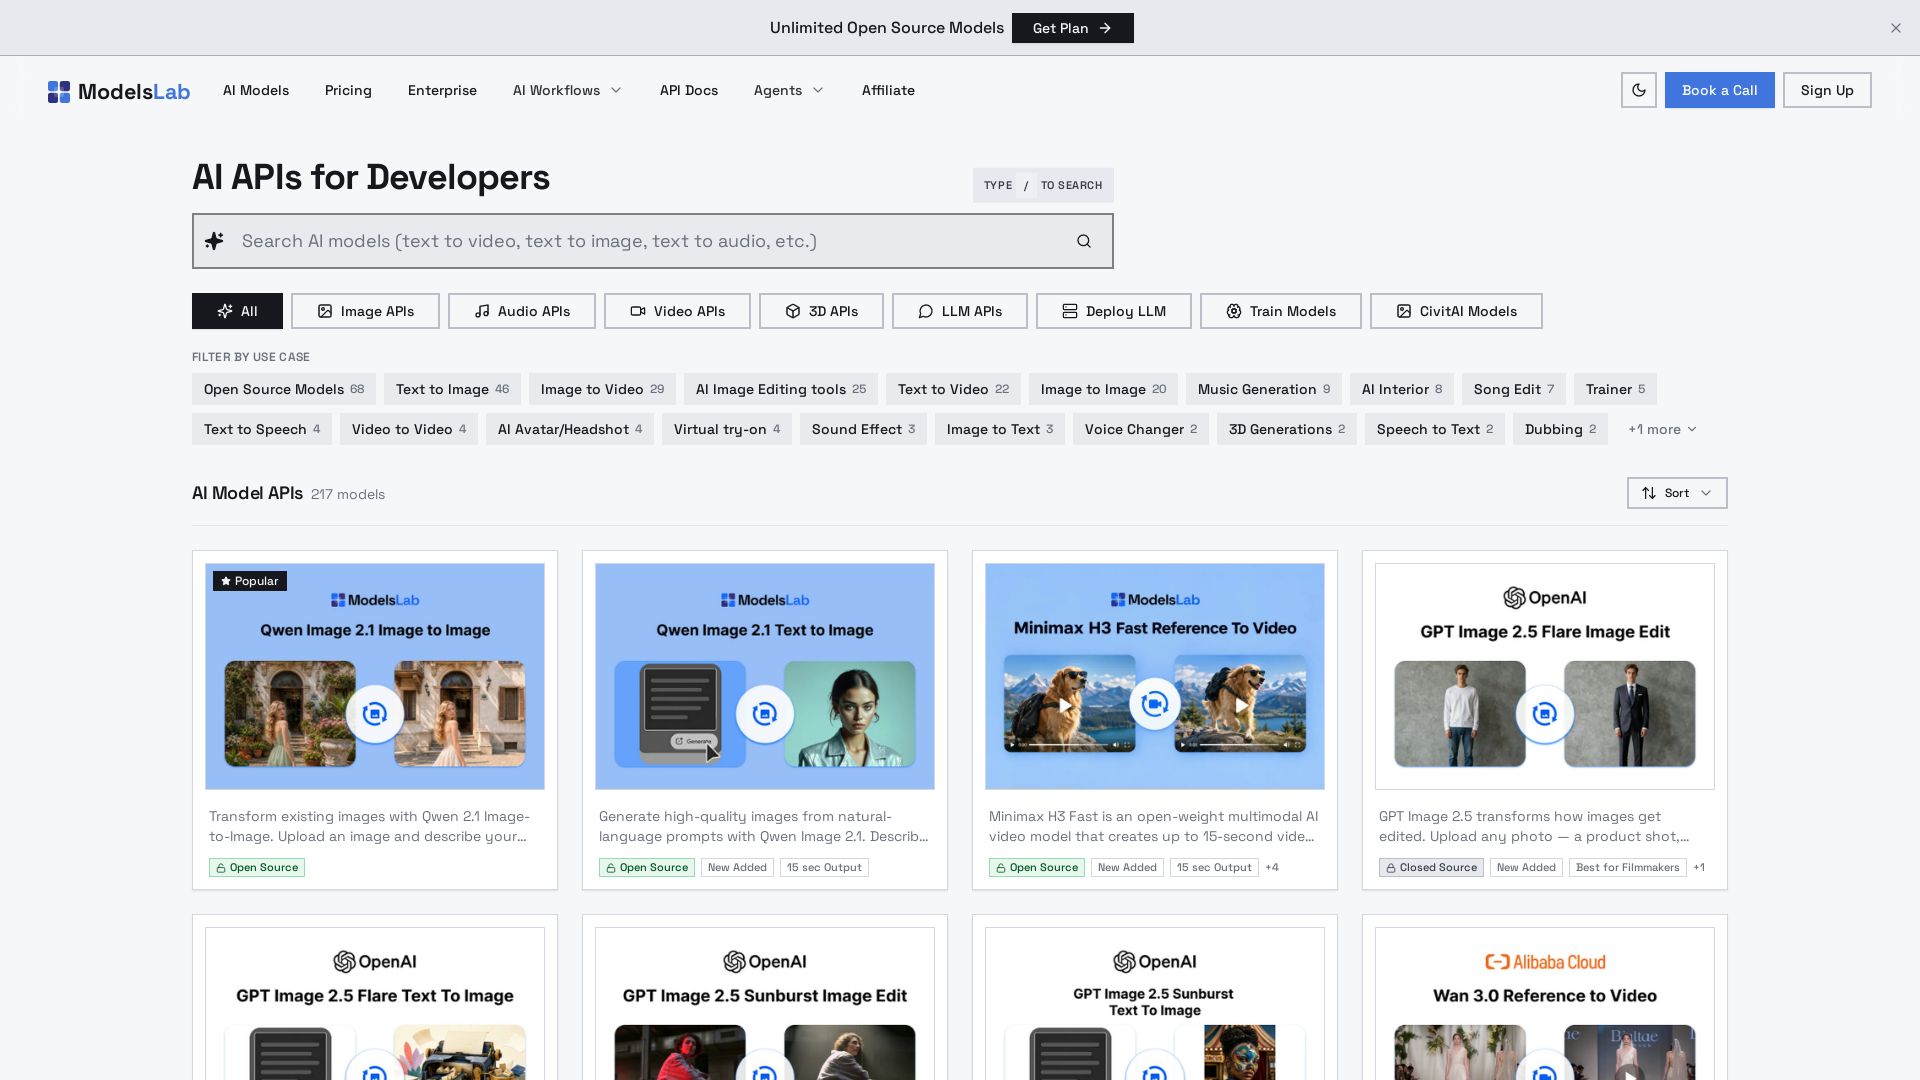Click the convert icon on Qwen Image to Image card
This screenshot has width=1920, height=1080.
375,714
